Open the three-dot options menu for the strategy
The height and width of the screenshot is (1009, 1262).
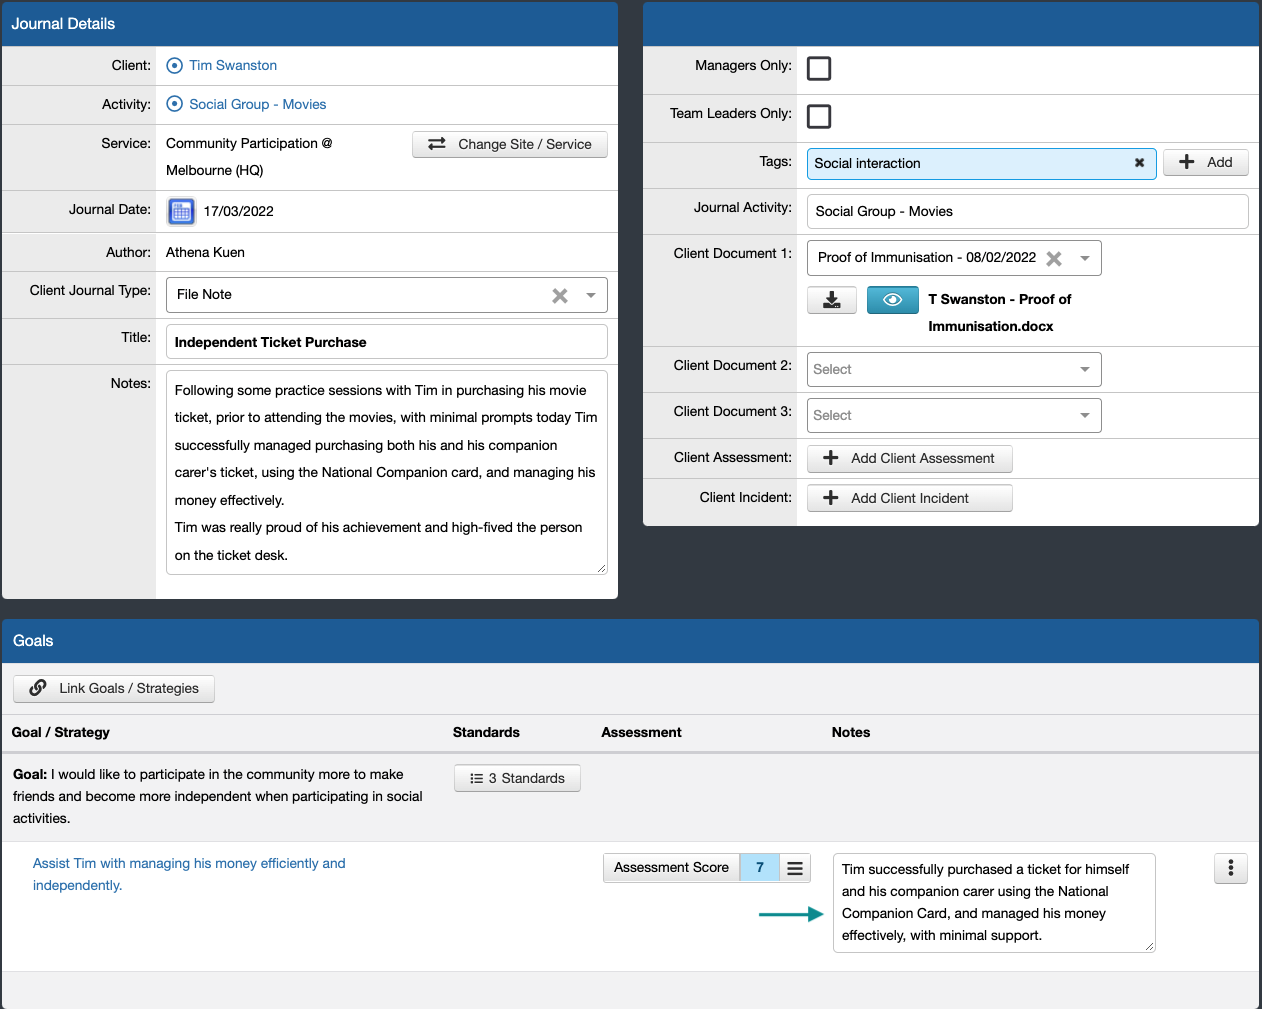tap(1231, 868)
